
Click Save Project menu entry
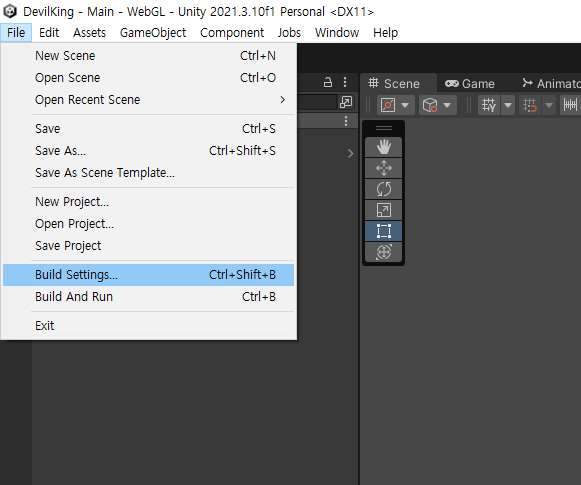(x=148, y=246)
